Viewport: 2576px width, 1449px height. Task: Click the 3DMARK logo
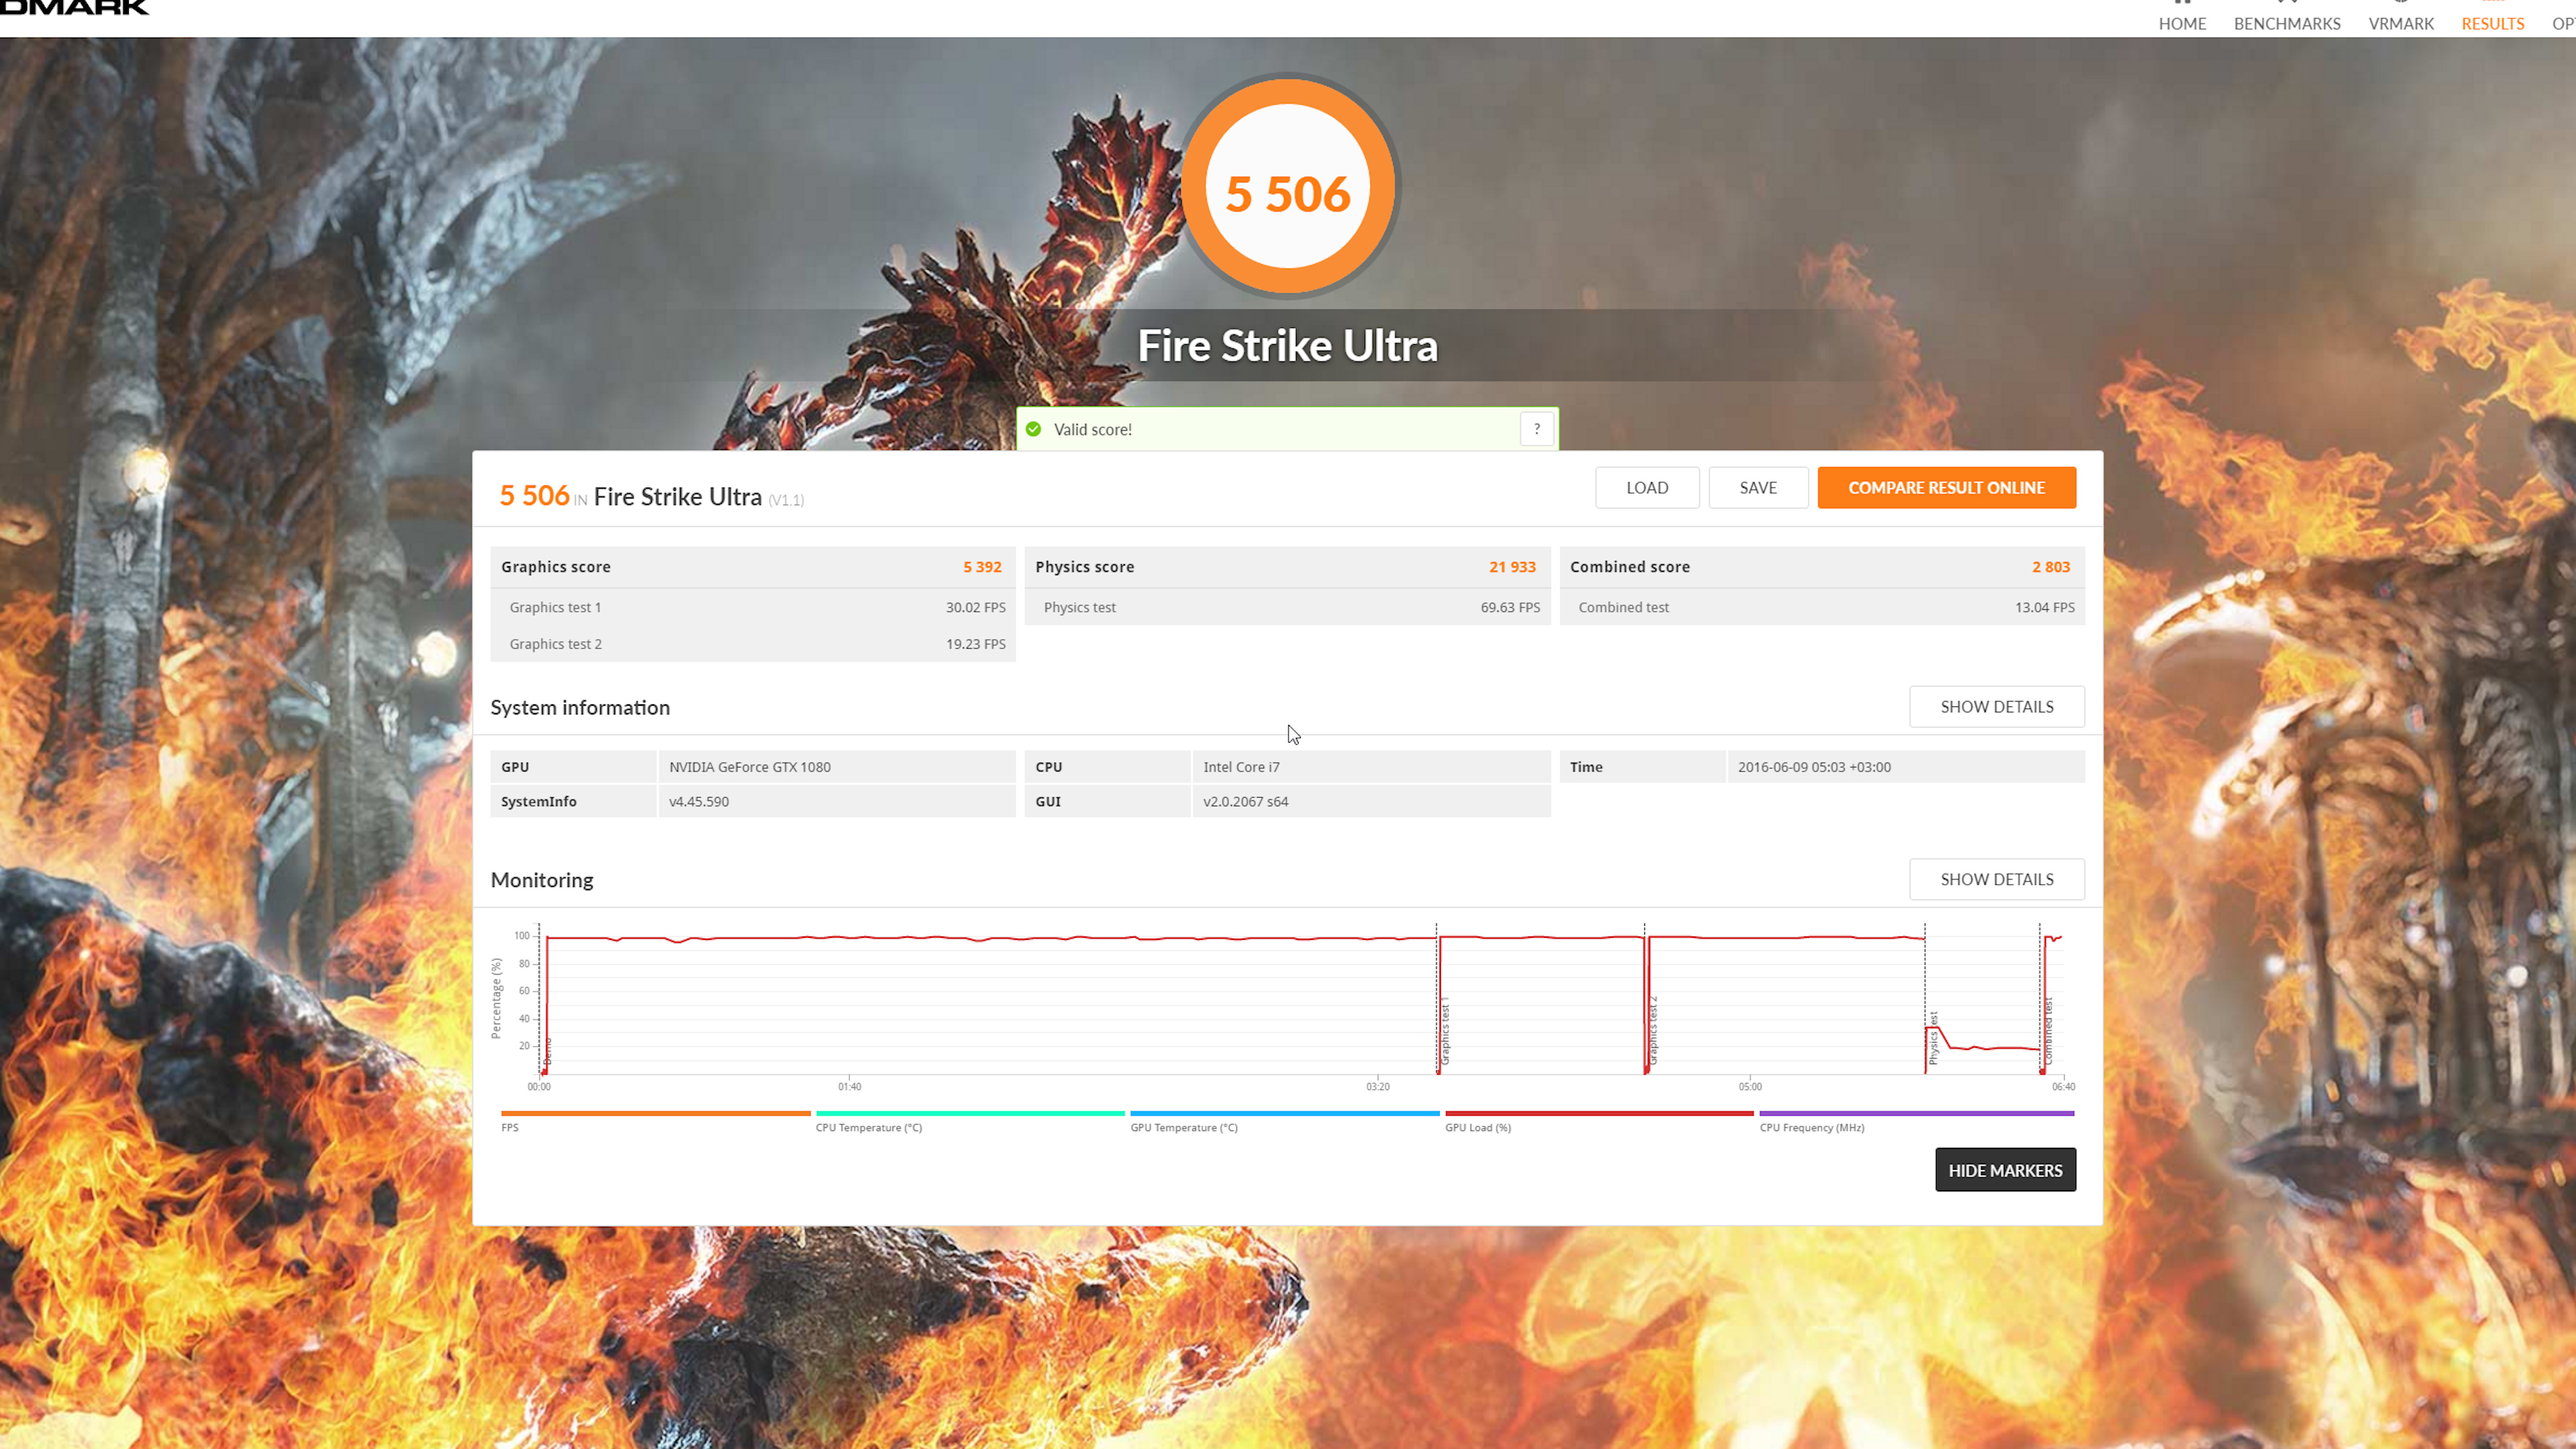click(x=74, y=8)
